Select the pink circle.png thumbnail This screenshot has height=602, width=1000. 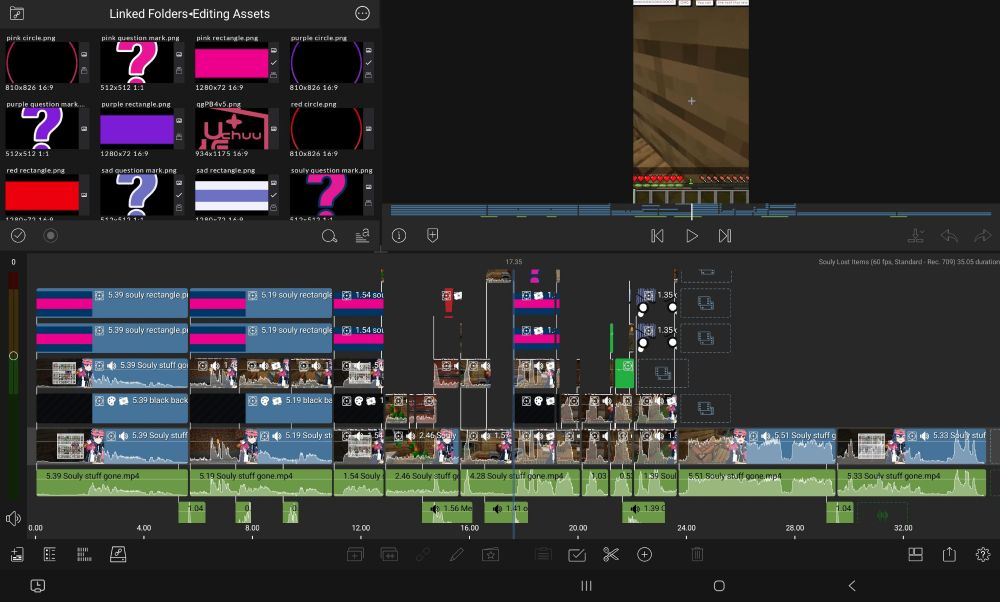point(41,62)
